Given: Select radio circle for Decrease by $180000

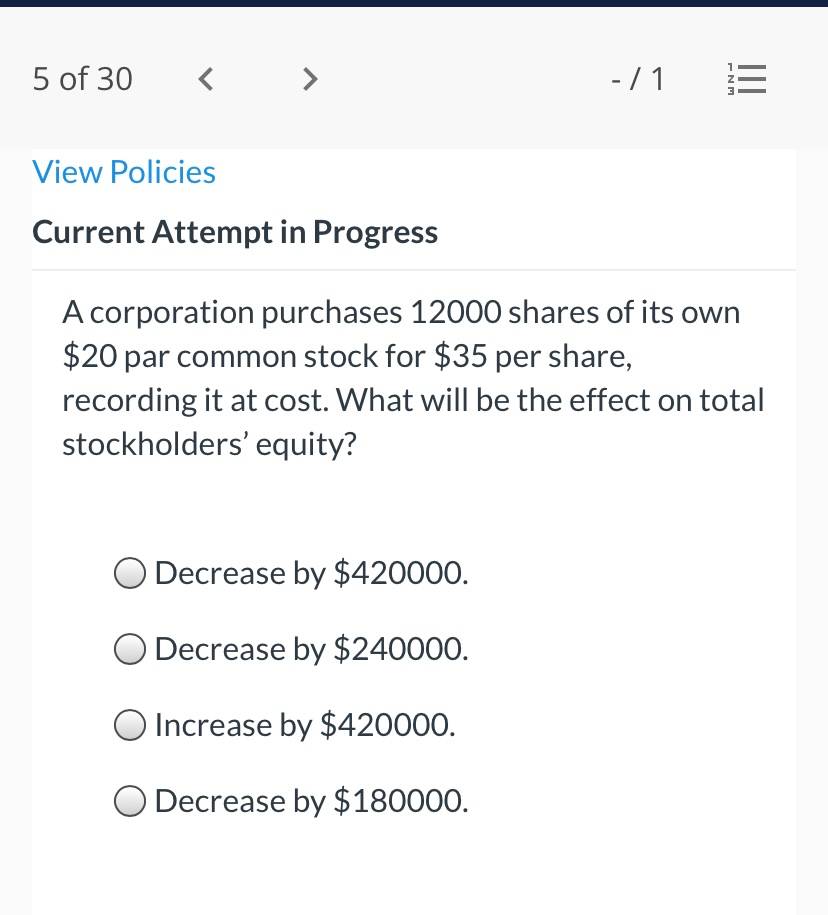Looking at the screenshot, I should 130,801.
